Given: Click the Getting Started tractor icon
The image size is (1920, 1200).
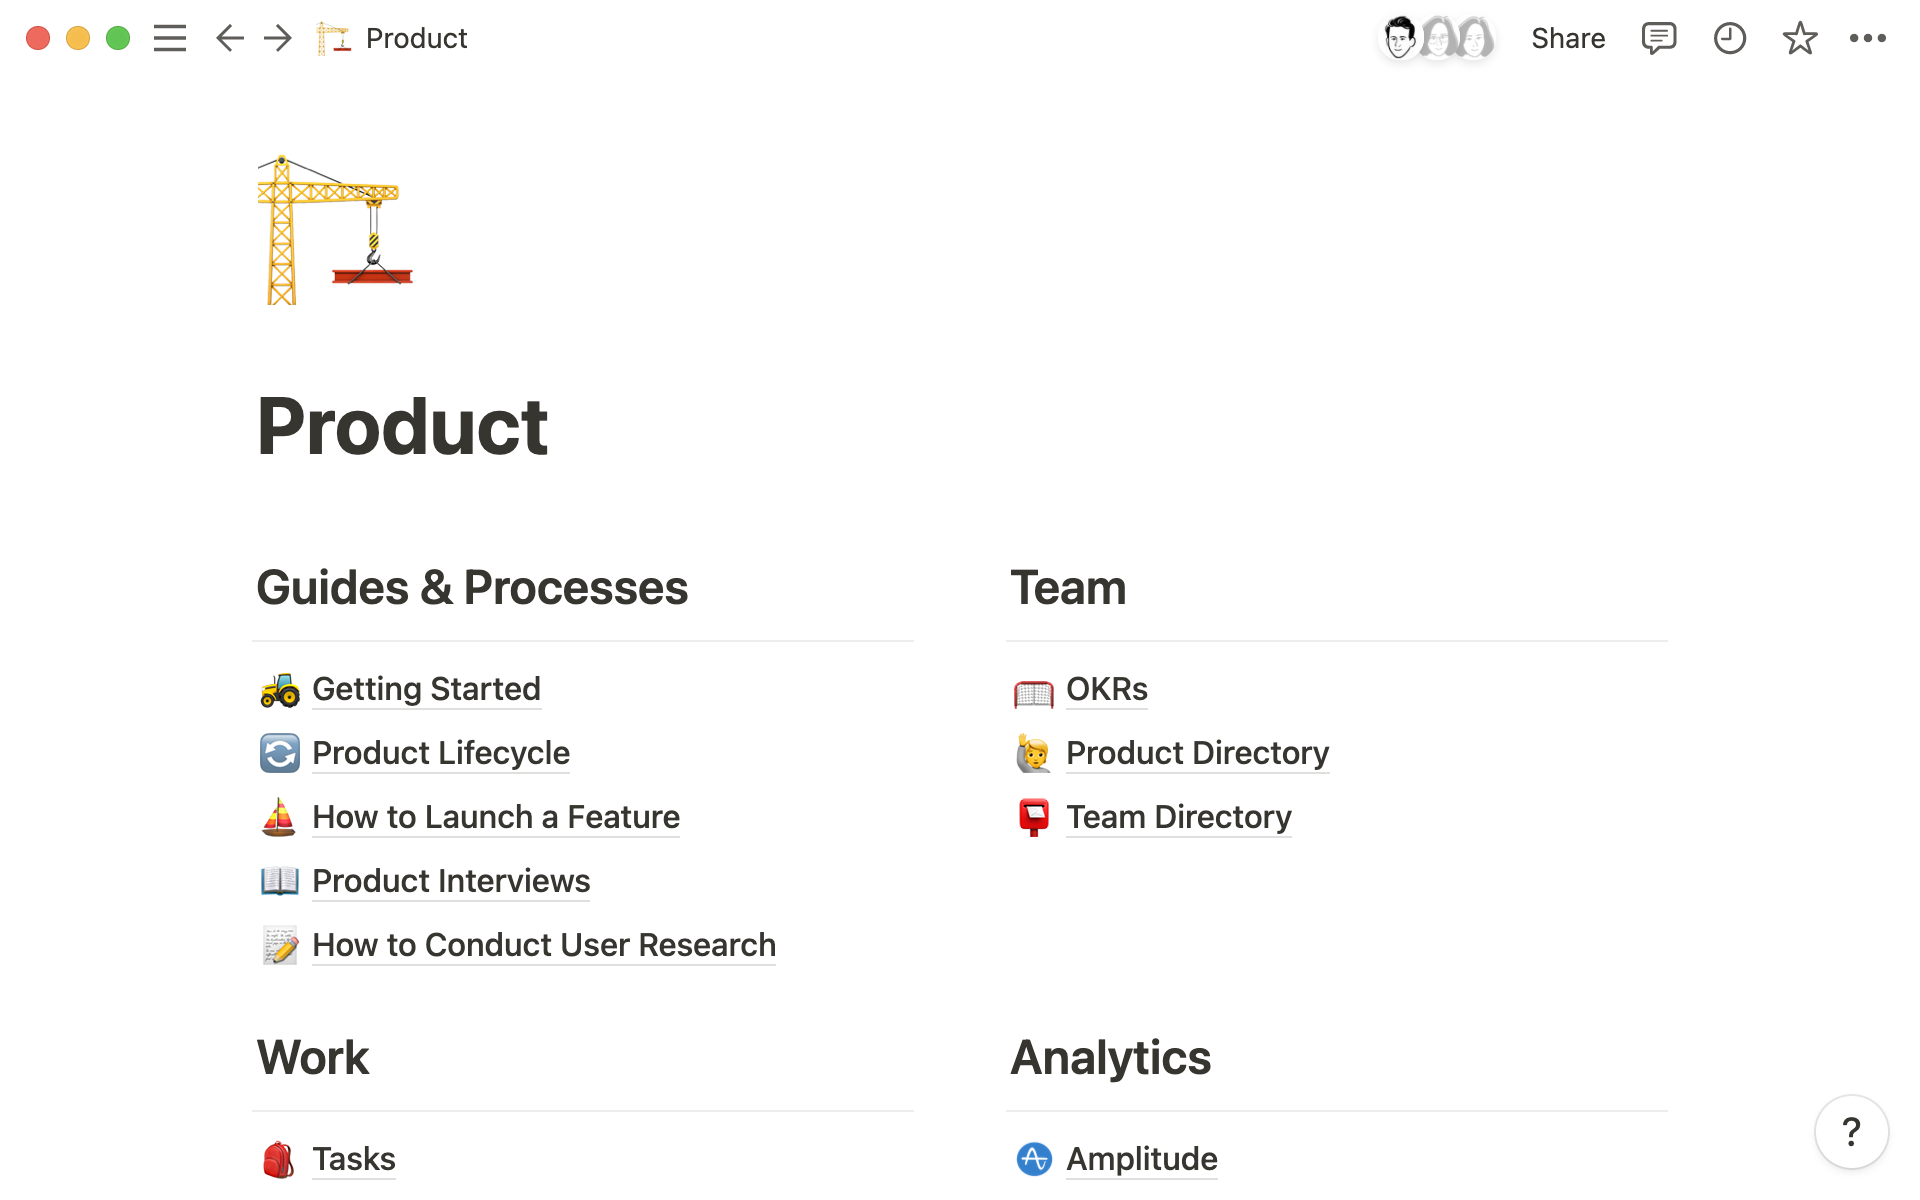Looking at the screenshot, I should [278, 687].
